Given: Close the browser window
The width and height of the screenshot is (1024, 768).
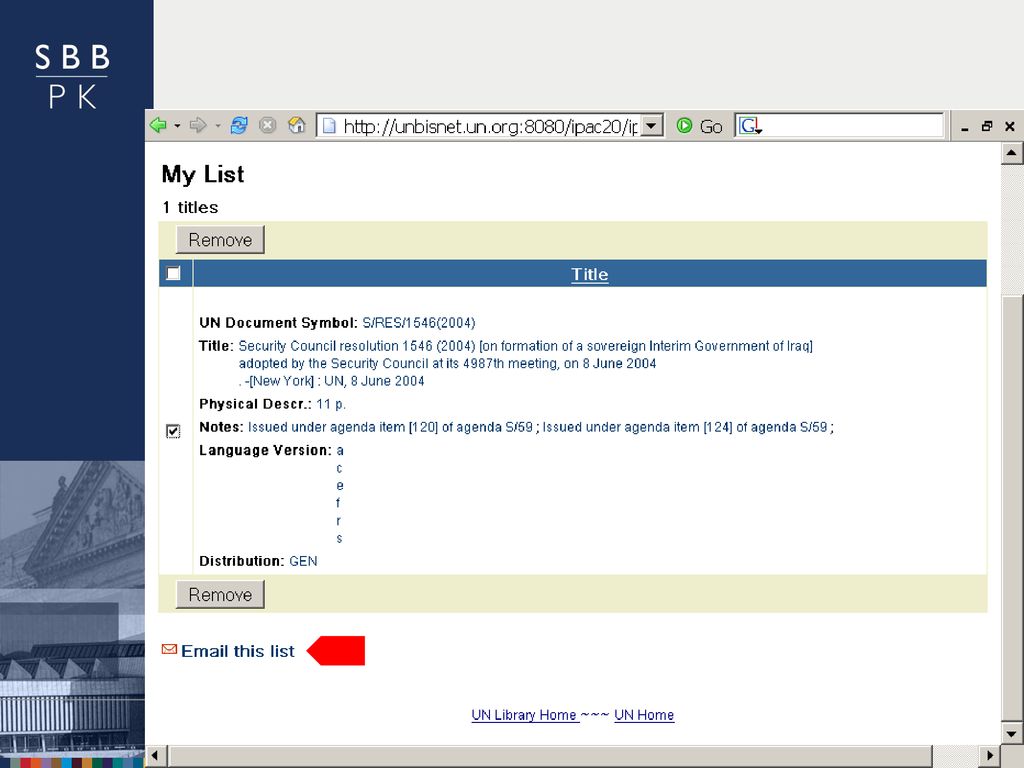Looking at the screenshot, I should [x=1010, y=127].
